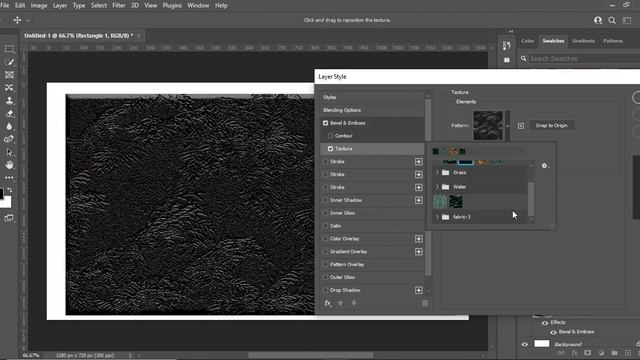Select the Rectangular Marquee tool
This screenshot has width=640, height=360.
9,49
